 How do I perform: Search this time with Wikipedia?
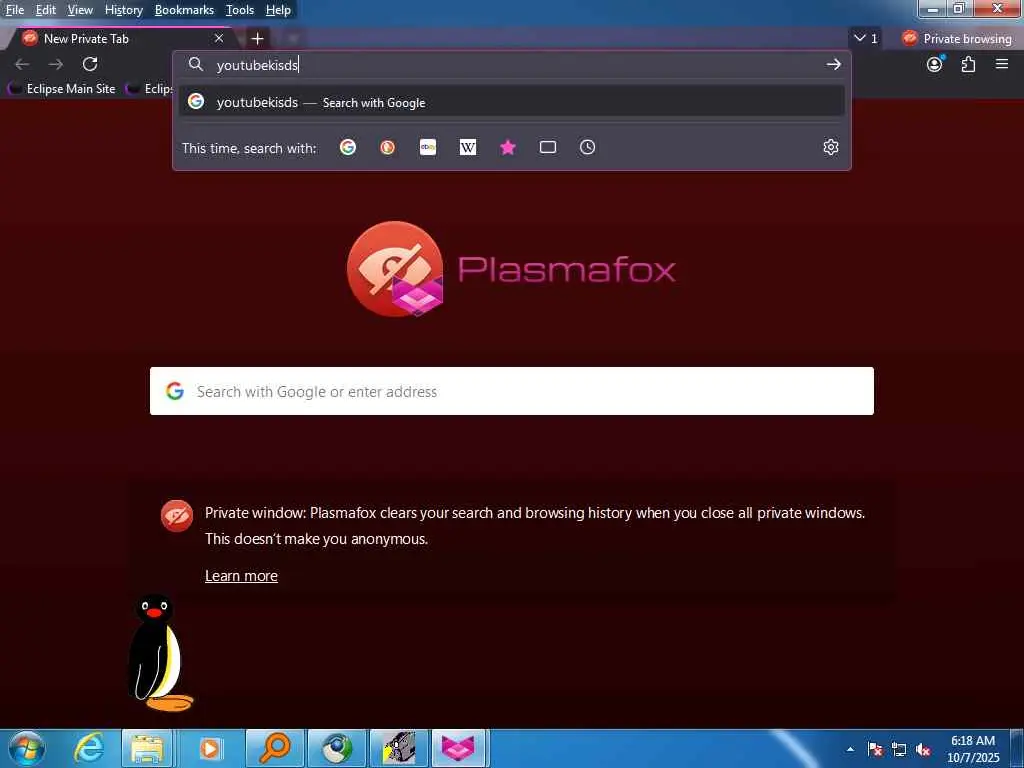[x=468, y=148]
